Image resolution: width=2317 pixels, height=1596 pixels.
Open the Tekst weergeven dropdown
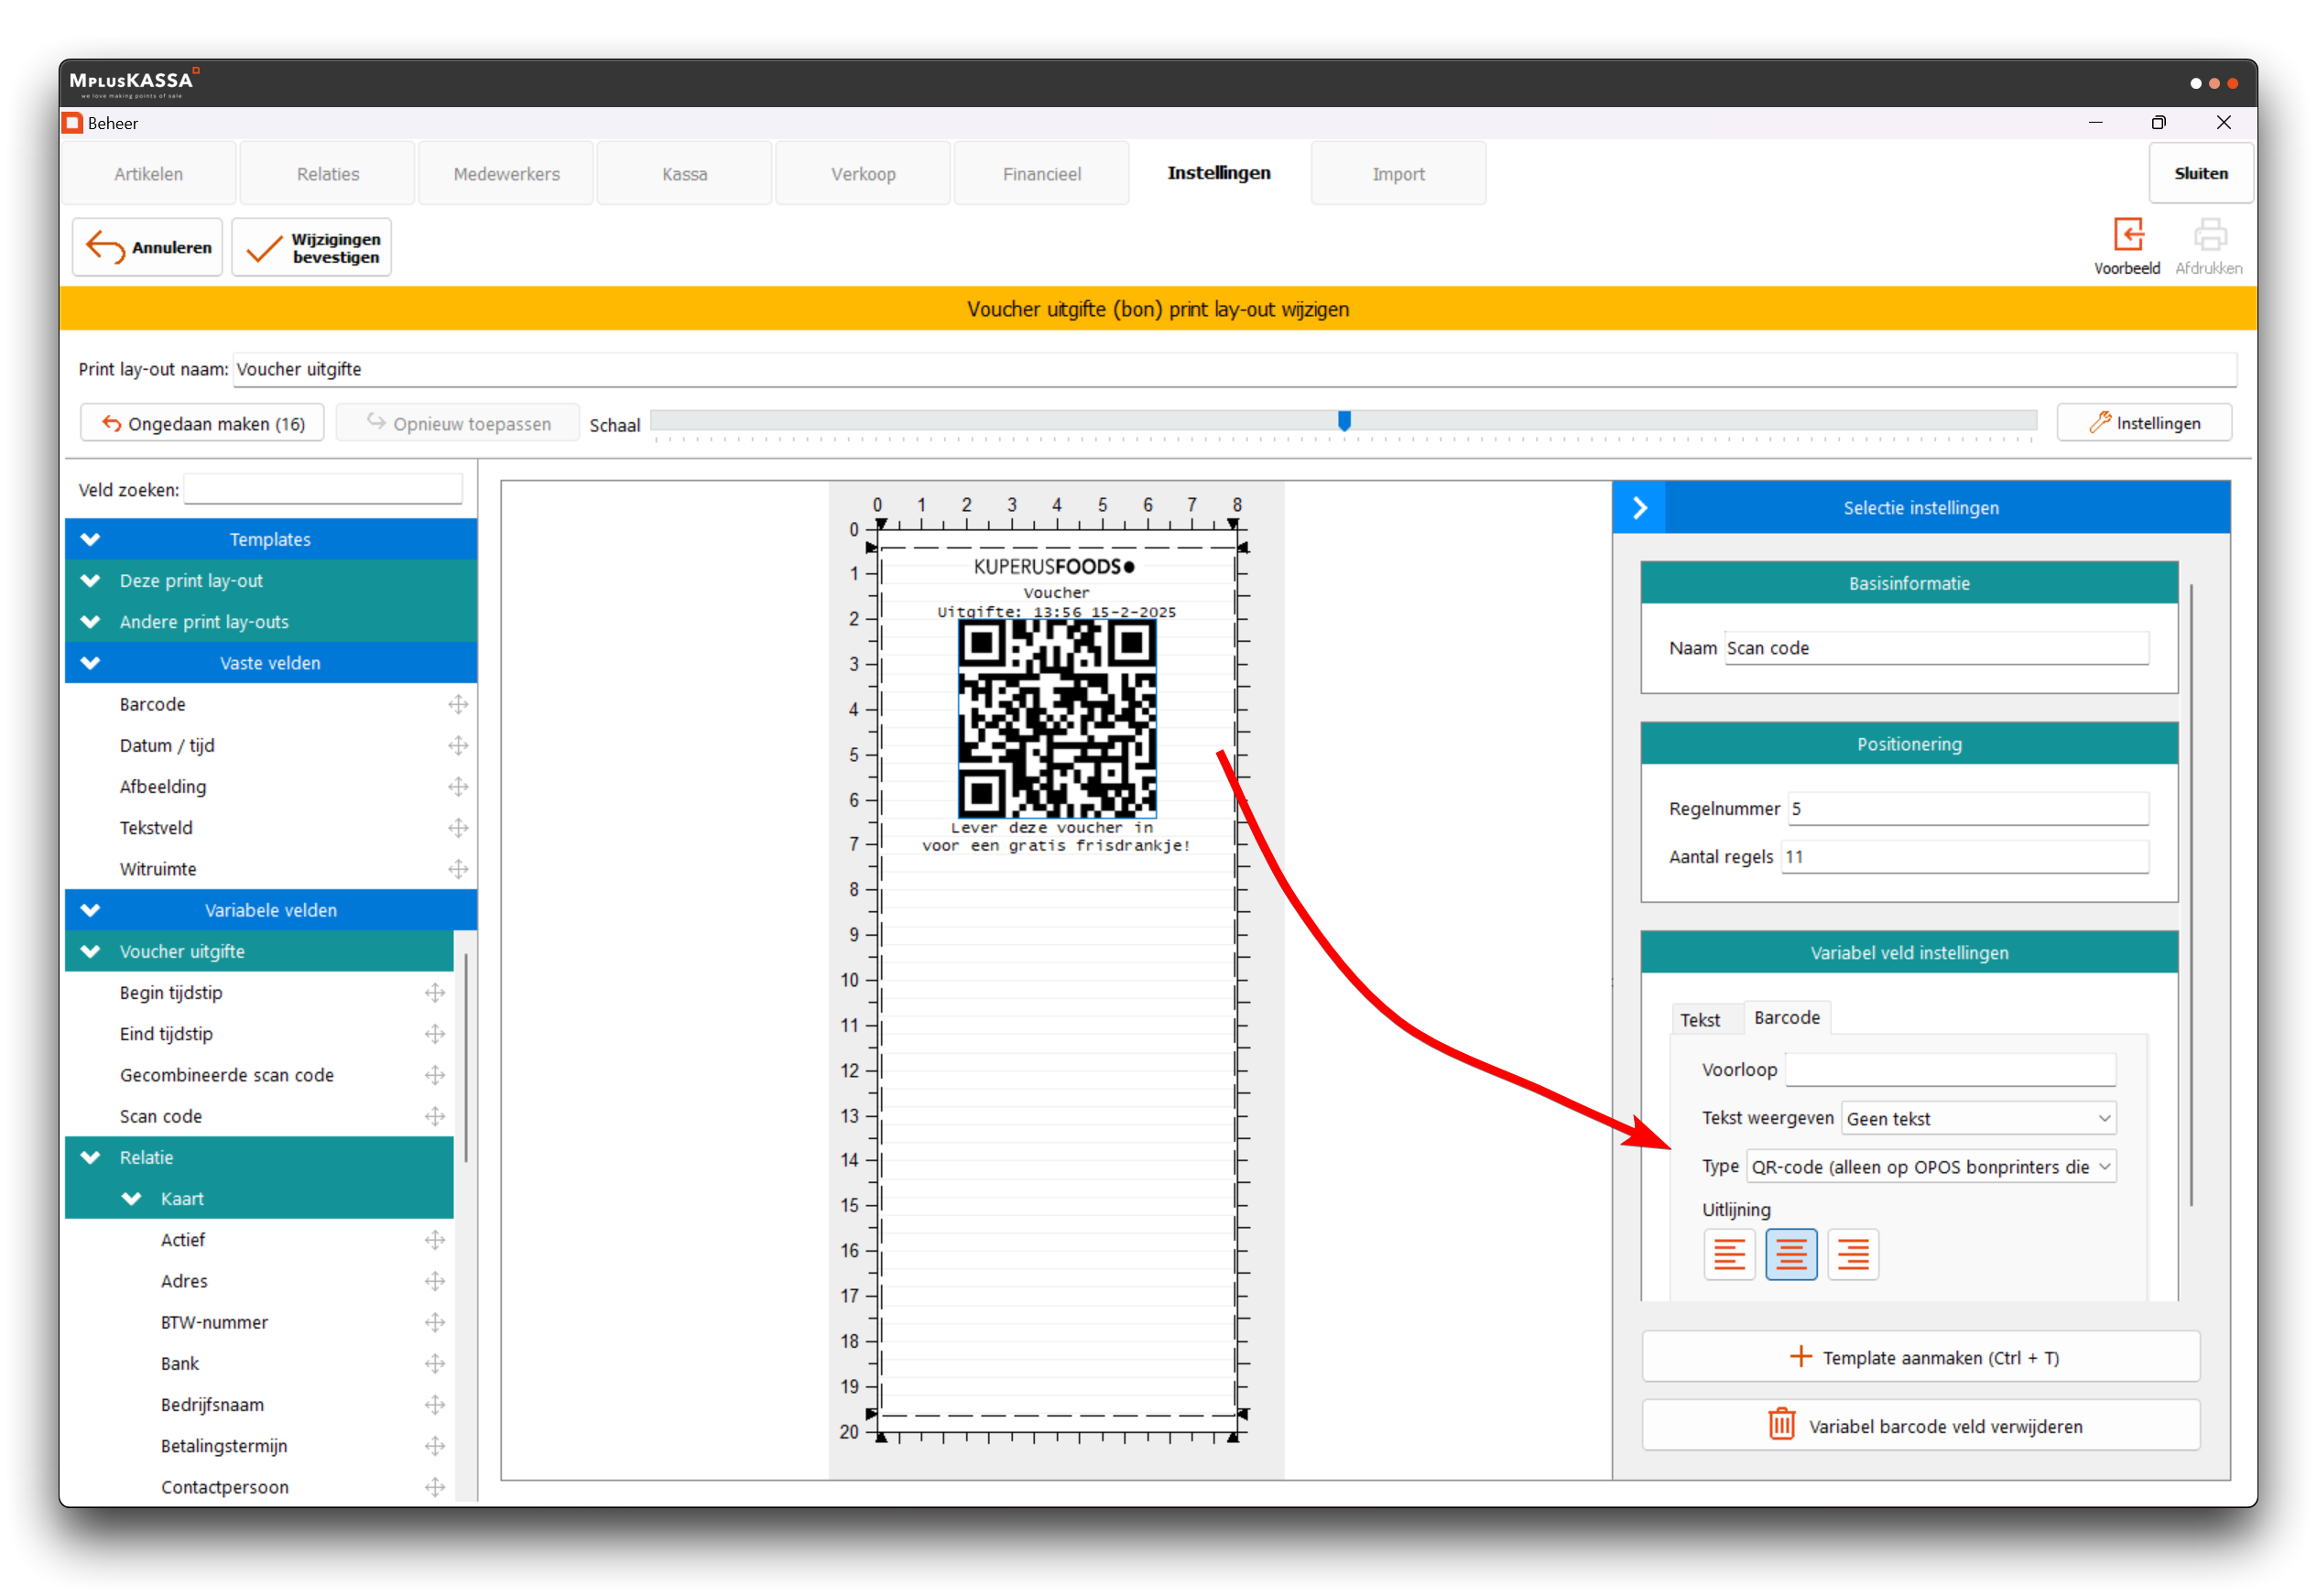coord(1978,1119)
